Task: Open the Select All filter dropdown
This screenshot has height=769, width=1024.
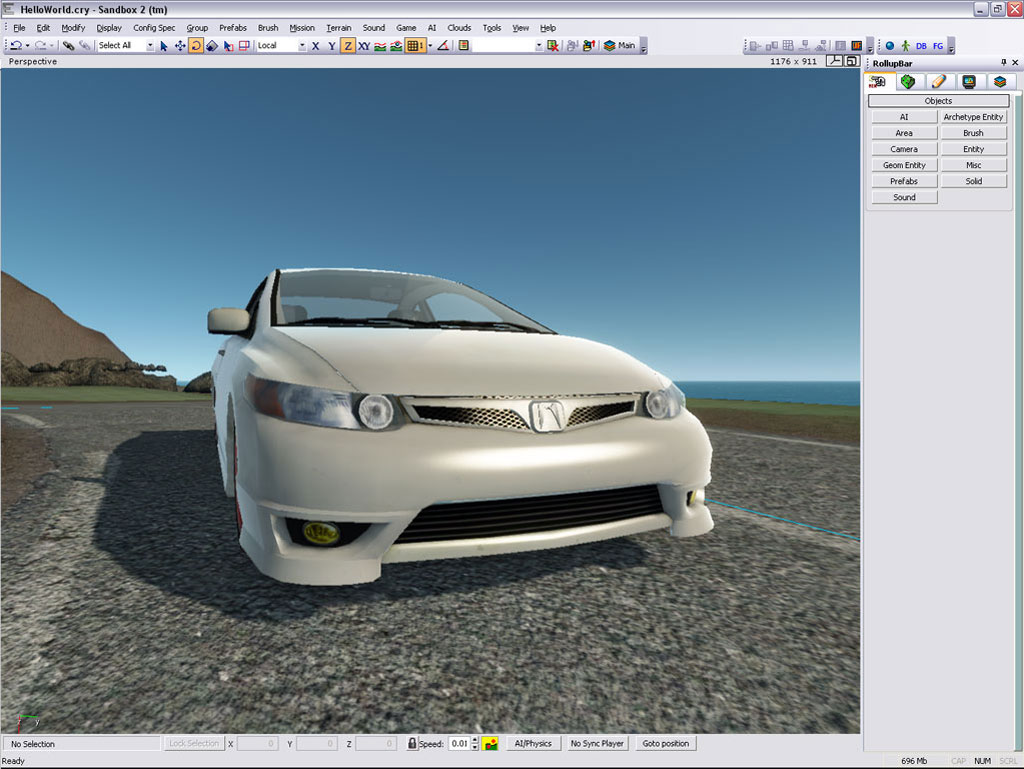Action: pyautogui.click(x=150, y=46)
